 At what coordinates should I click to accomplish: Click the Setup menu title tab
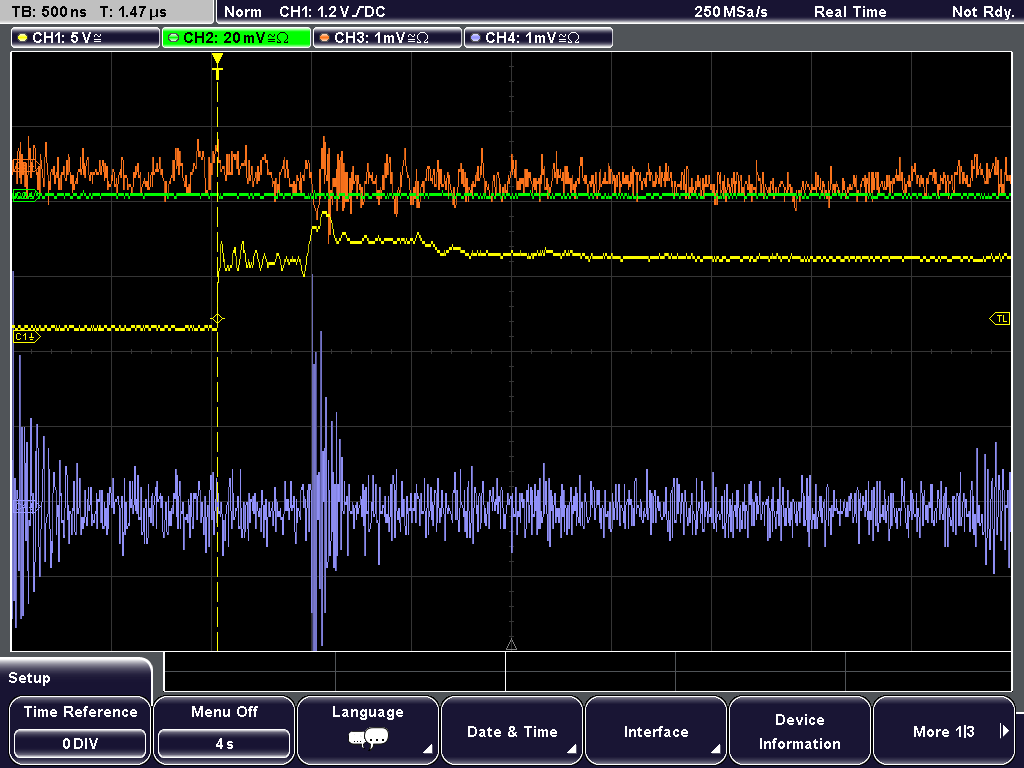pyautogui.click(x=76, y=677)
